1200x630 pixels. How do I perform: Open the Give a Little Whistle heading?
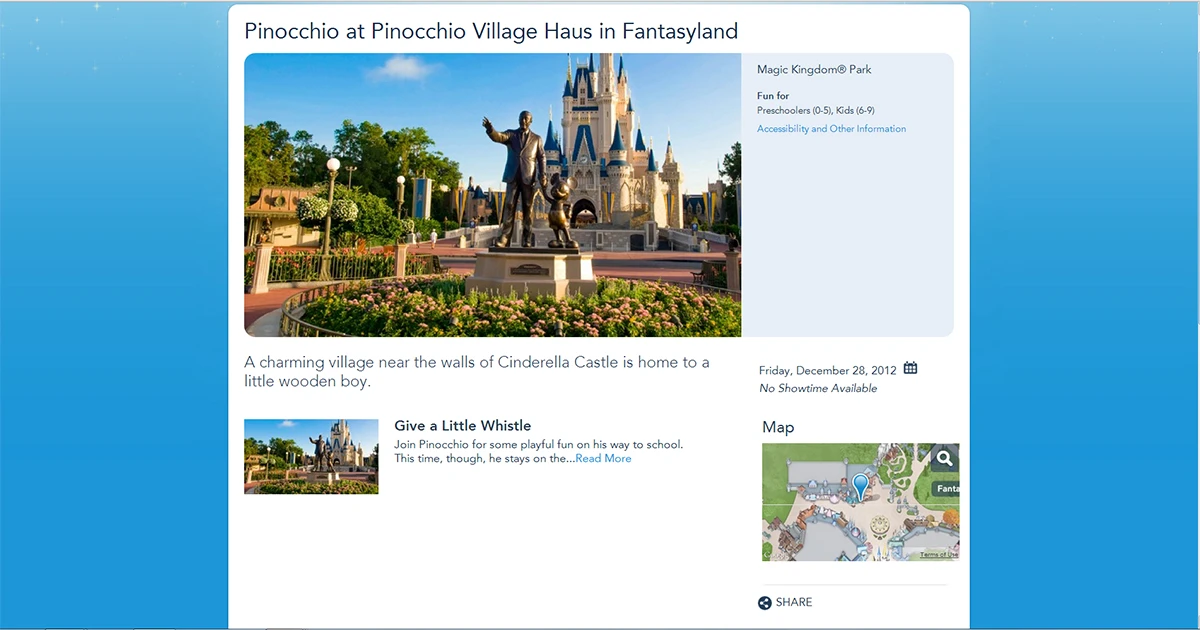[463, 426]
